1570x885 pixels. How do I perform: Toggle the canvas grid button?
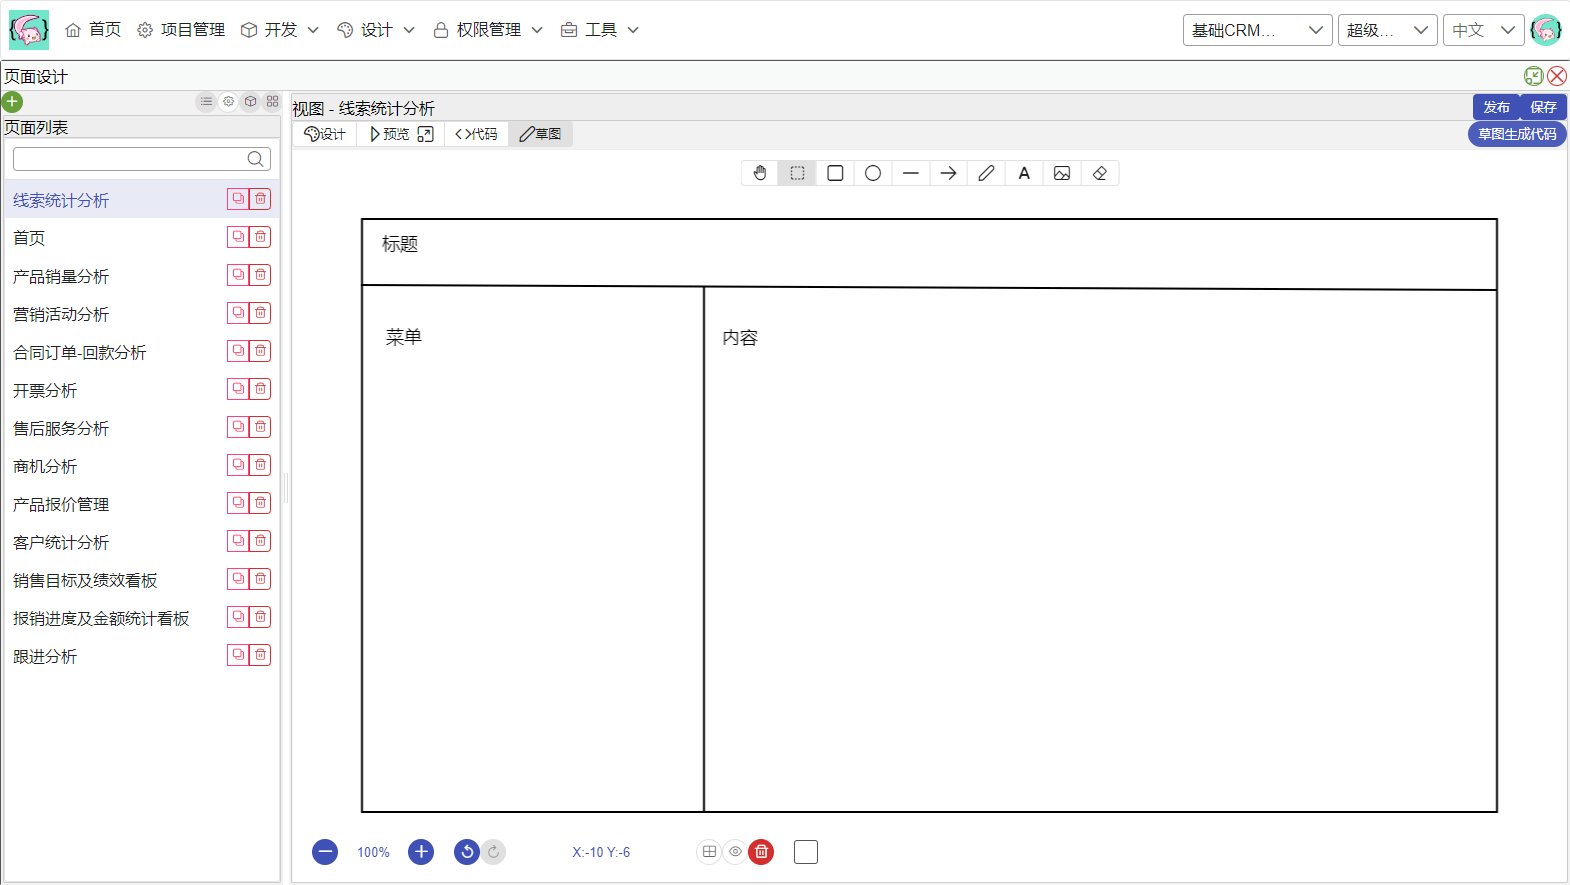[x=709, y=852]
